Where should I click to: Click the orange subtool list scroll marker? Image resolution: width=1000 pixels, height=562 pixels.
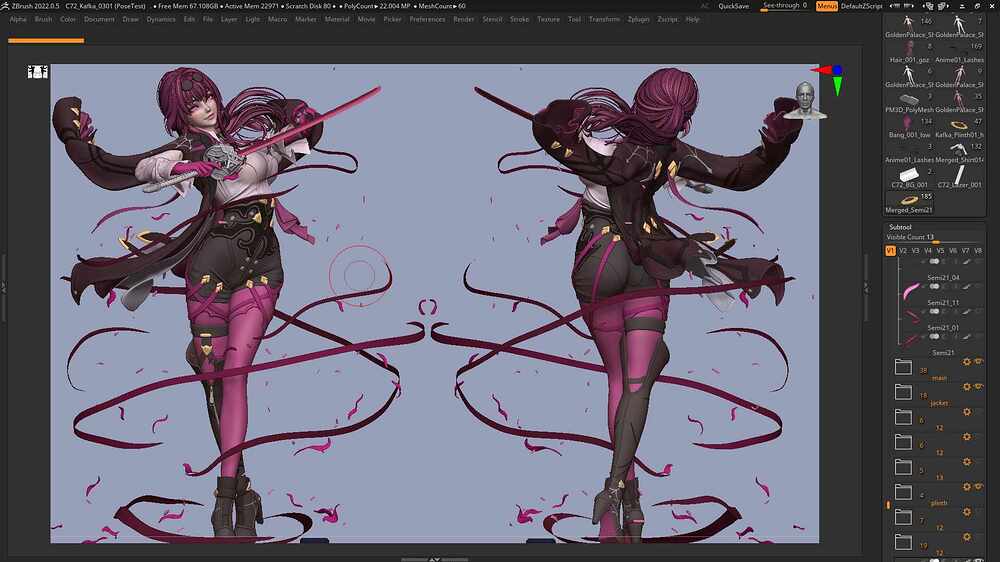pyautogui.click(x=888, y=505)
